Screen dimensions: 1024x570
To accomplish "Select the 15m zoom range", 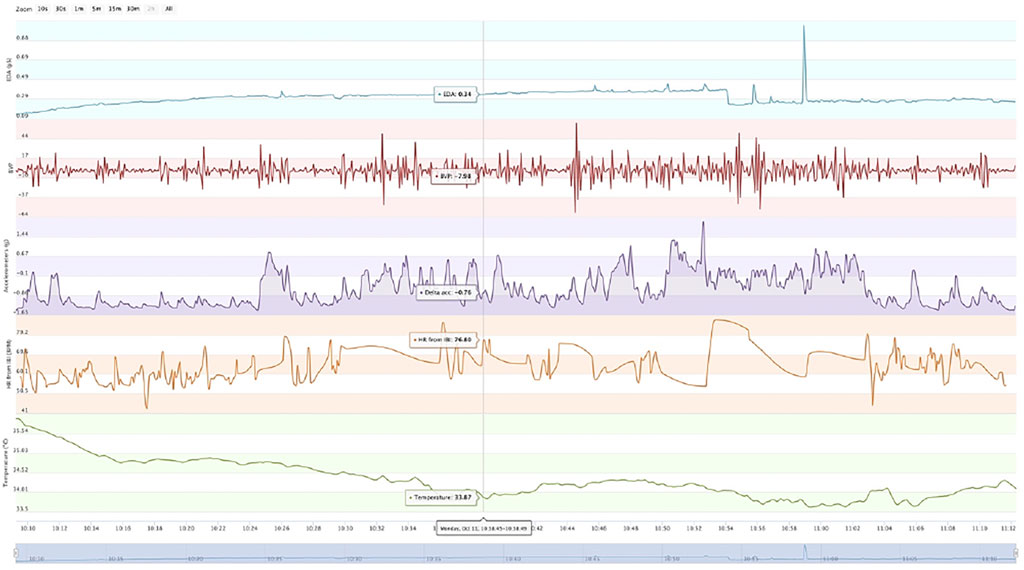I will [115, 9].
